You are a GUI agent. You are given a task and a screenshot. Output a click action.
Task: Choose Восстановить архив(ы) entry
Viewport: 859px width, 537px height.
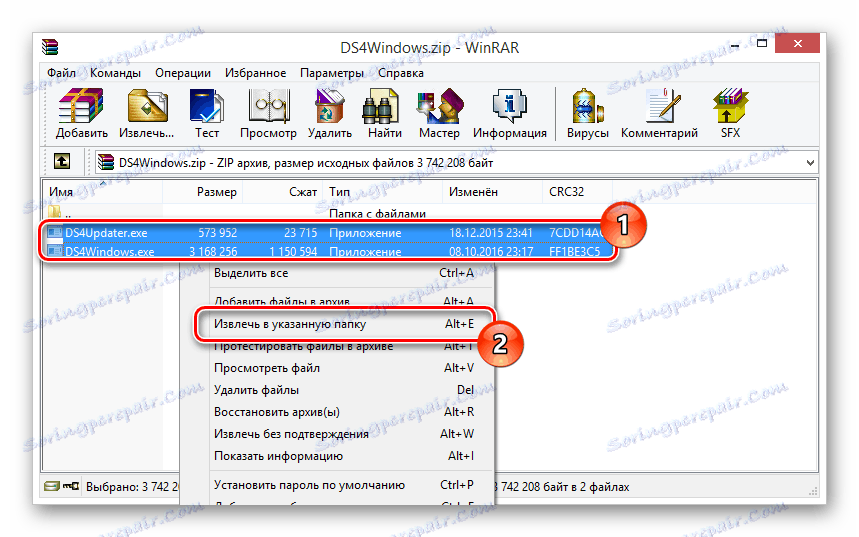click(x=343, y=412)
